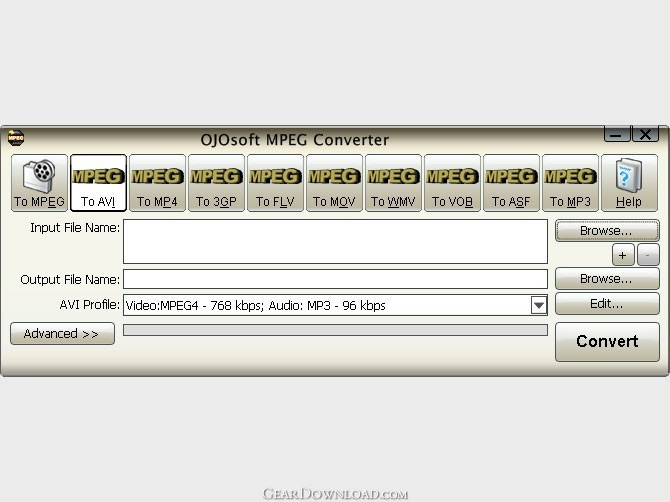The image size is (670, 502).
Task: Open the Help book icon
Action: pyautogui.click(x=629, y=183)
